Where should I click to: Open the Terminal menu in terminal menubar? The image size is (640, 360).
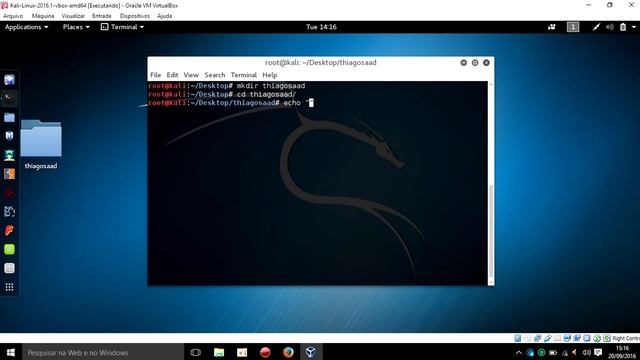[244, 75]
